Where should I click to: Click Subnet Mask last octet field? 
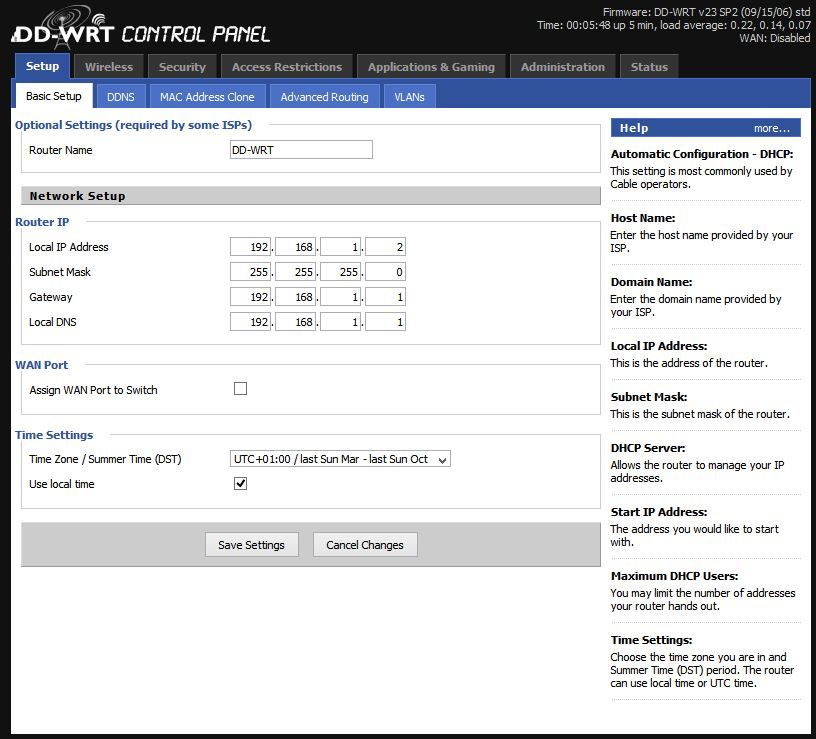tap(385, 272)
